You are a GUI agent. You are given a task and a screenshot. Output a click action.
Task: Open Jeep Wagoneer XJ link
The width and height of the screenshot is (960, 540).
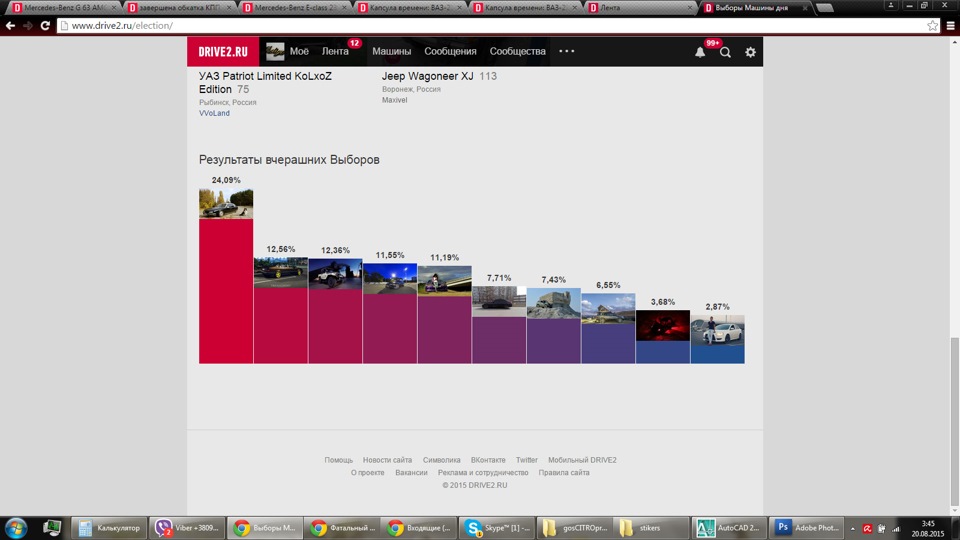click(x=427, y=77)
